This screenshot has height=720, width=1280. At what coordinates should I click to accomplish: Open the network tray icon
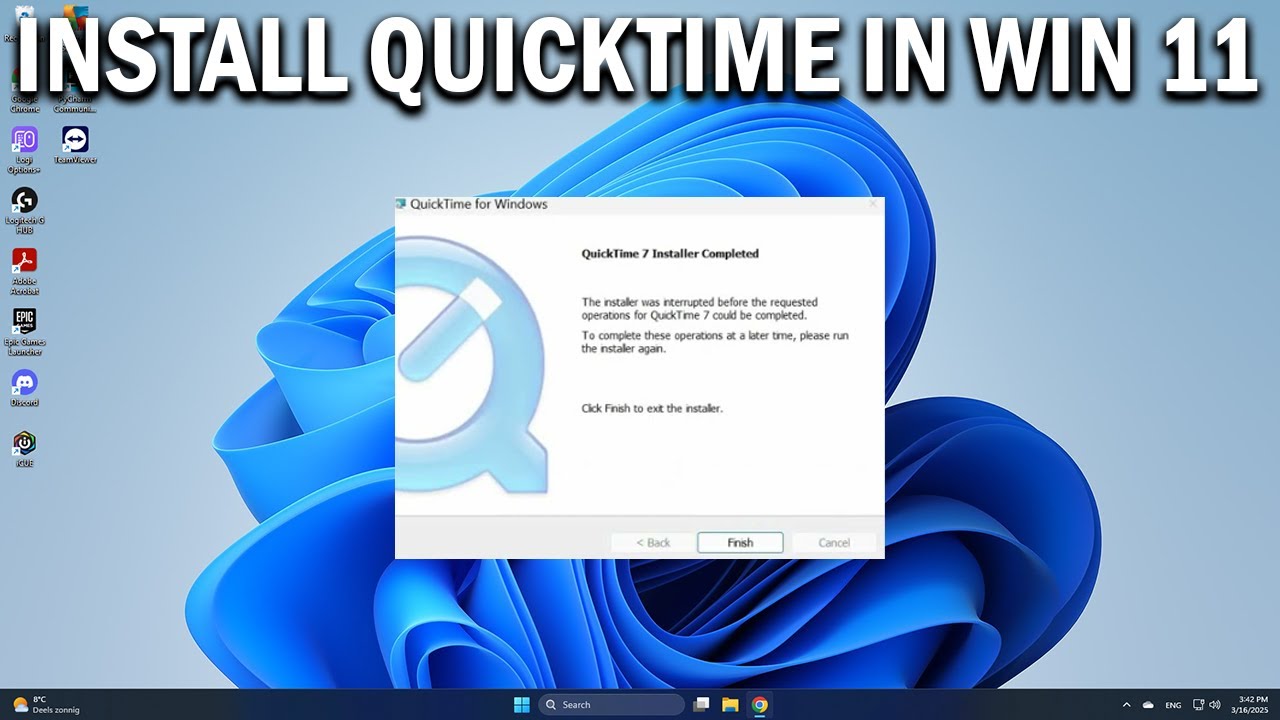pyautogui.click(x=1199, y=705)
